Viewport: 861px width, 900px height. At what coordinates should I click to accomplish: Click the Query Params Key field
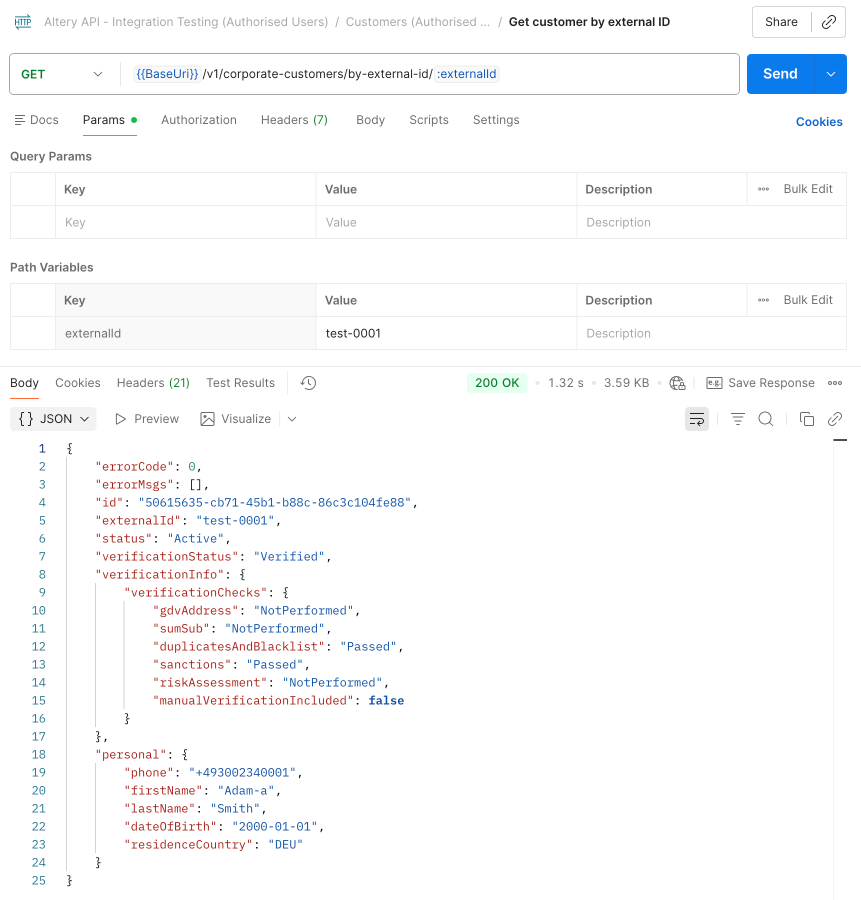pos(185,222)
